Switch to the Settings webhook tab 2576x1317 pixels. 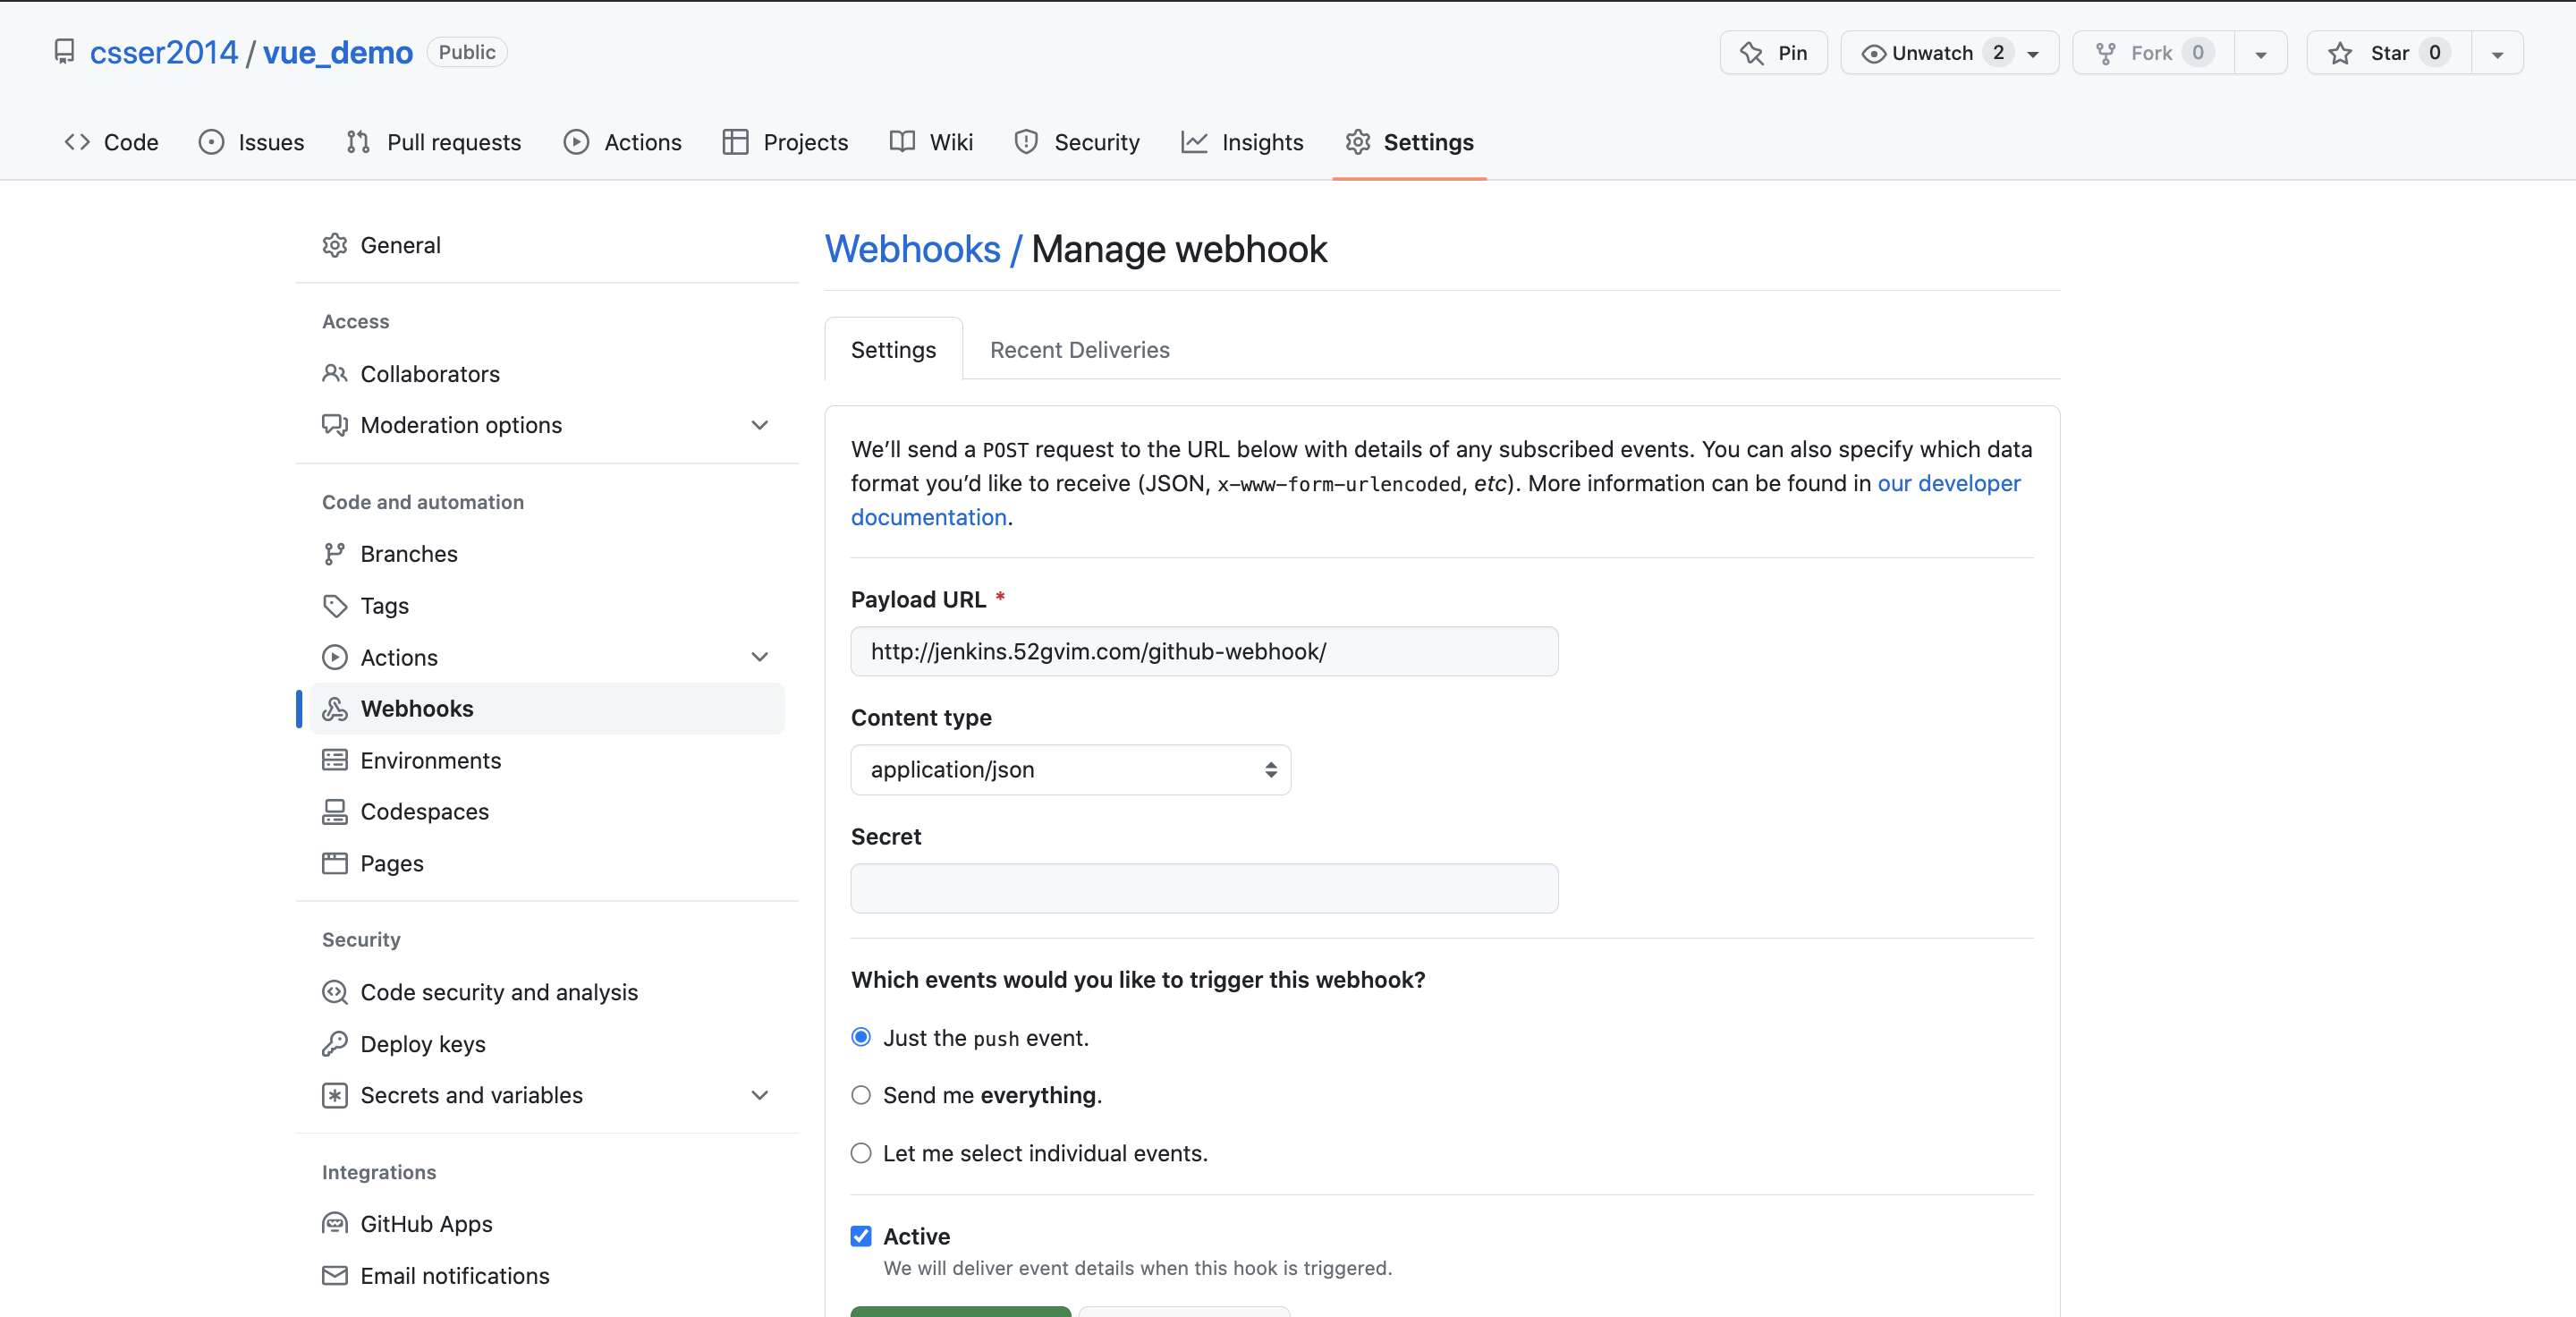coord(893,349)
